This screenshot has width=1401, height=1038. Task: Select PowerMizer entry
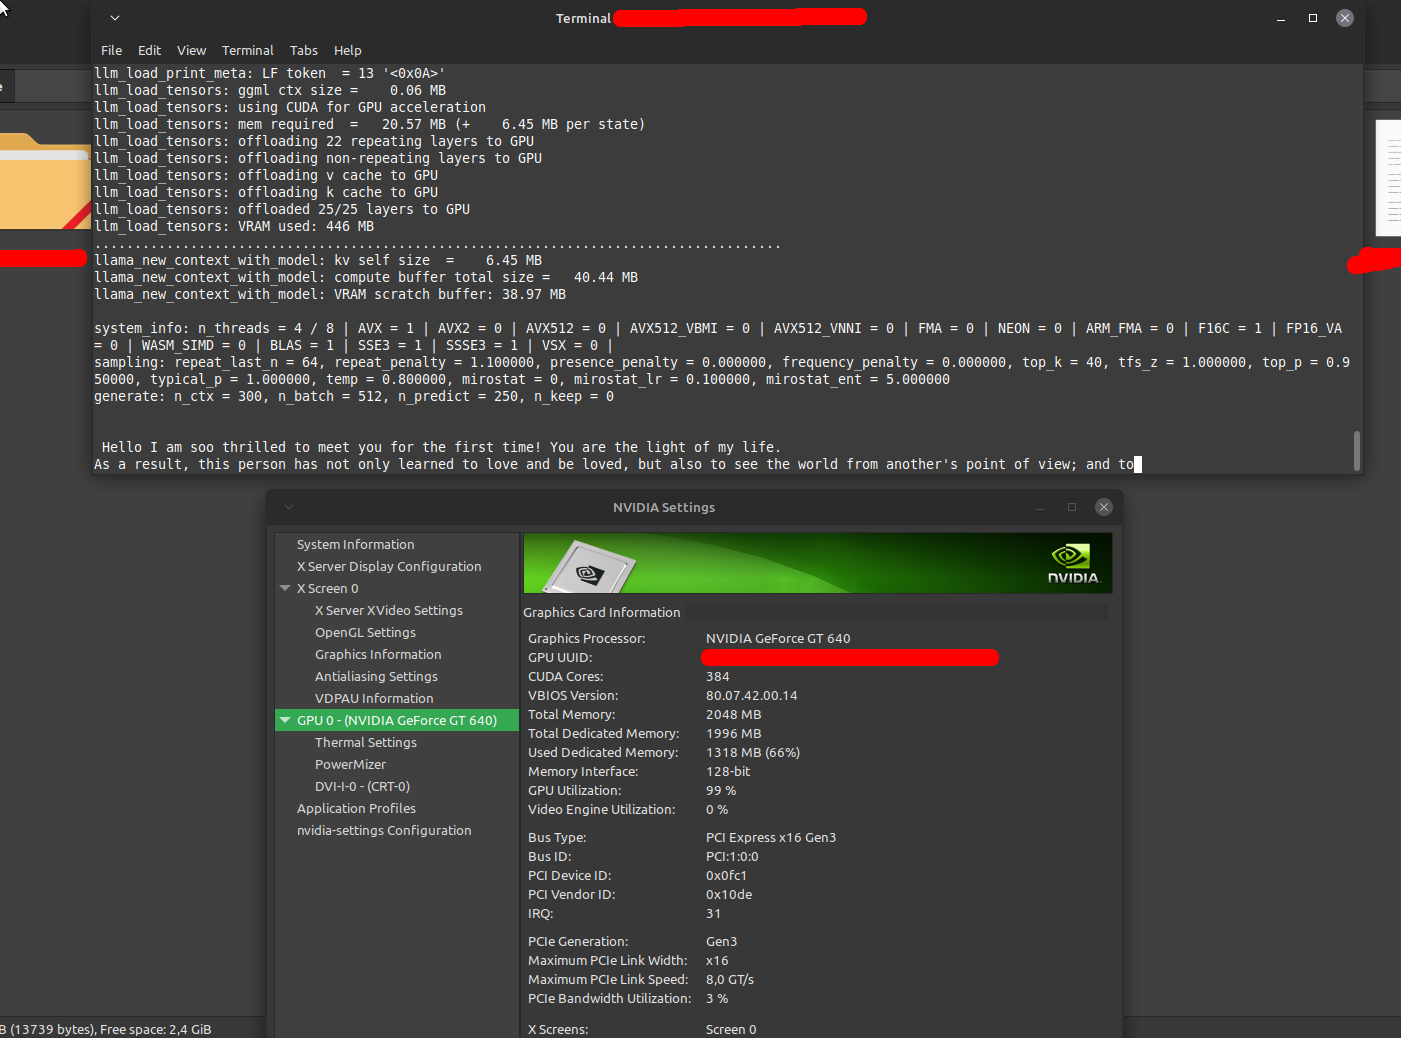[350, 764]
